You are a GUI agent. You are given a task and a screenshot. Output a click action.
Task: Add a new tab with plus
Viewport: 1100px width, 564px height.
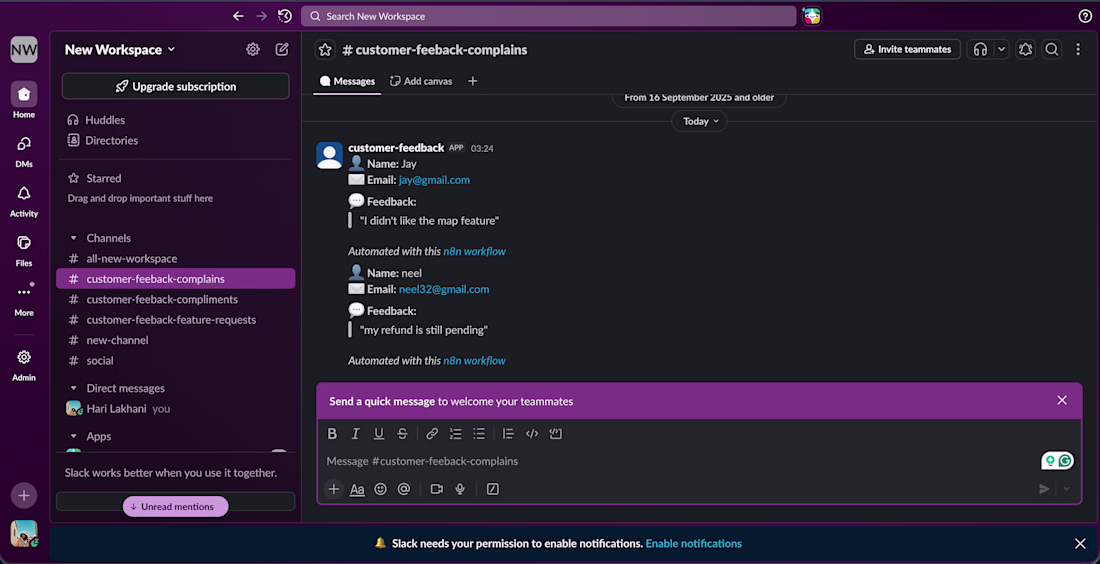tap(472, 81)
